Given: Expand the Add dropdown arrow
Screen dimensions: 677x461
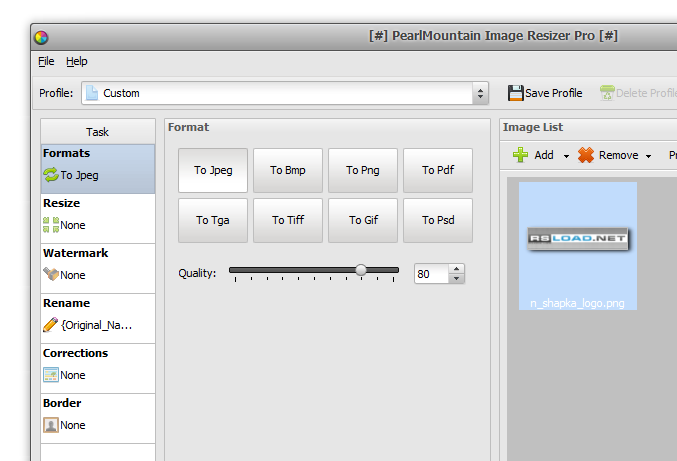Looking at the screenshot, I should tap(566, 156).
